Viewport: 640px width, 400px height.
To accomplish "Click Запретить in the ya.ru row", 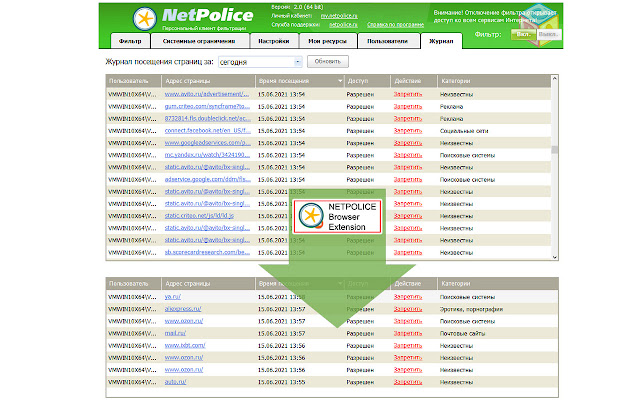I will (408, 297).
